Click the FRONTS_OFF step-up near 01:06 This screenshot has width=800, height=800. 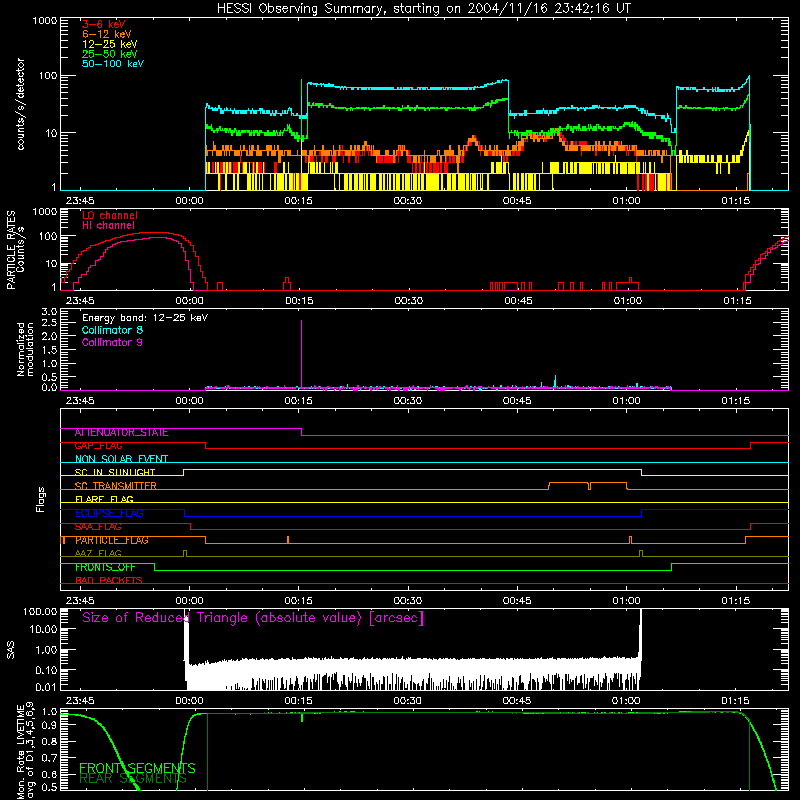(671, 567)
